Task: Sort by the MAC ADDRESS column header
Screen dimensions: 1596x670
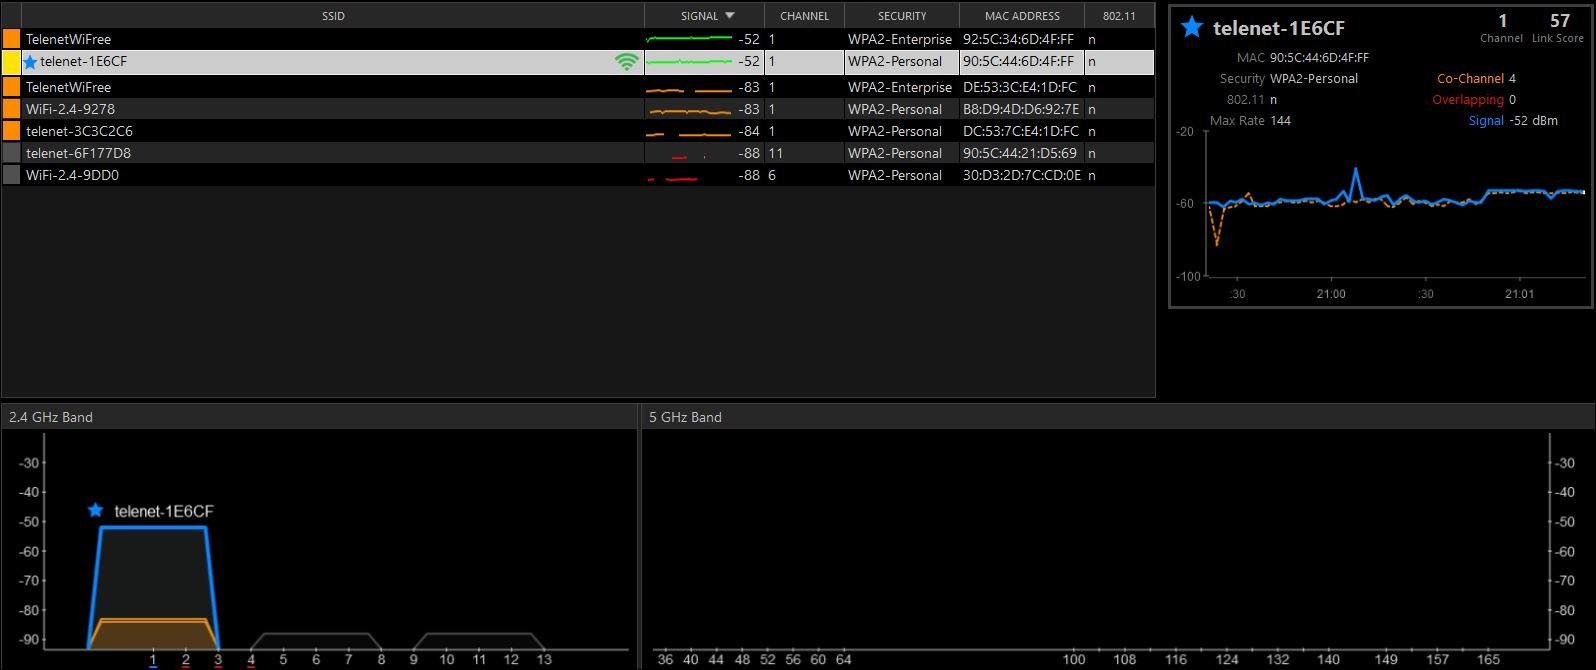Action: [1022, 16]
